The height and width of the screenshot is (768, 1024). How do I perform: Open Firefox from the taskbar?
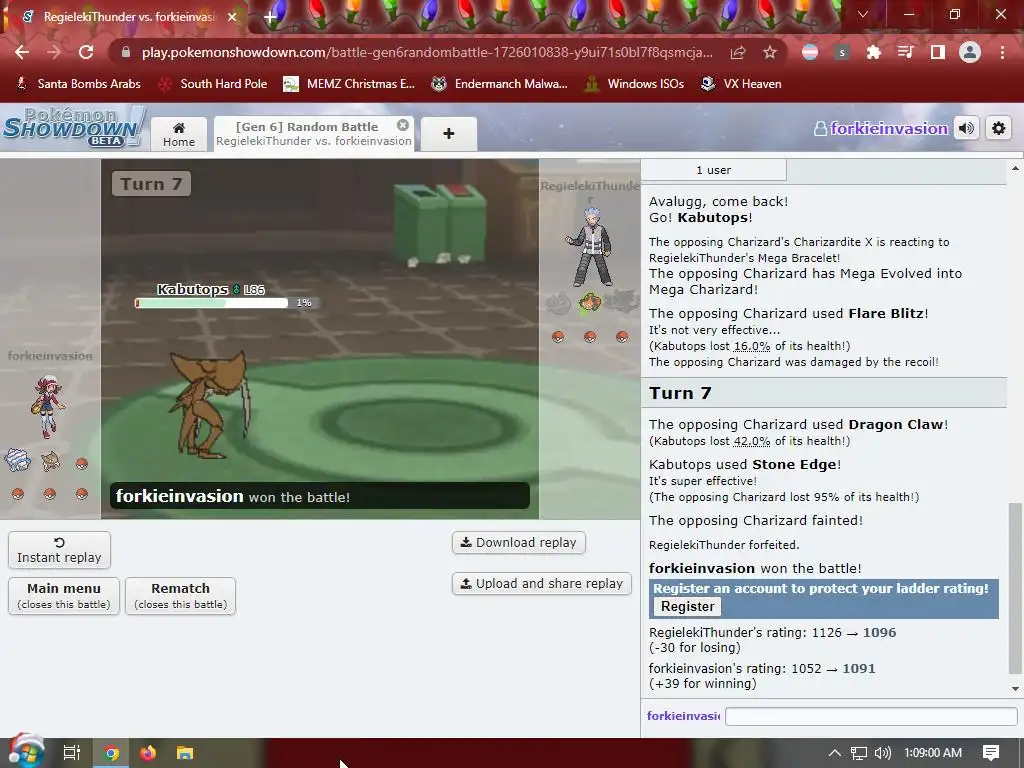[148, 753]
